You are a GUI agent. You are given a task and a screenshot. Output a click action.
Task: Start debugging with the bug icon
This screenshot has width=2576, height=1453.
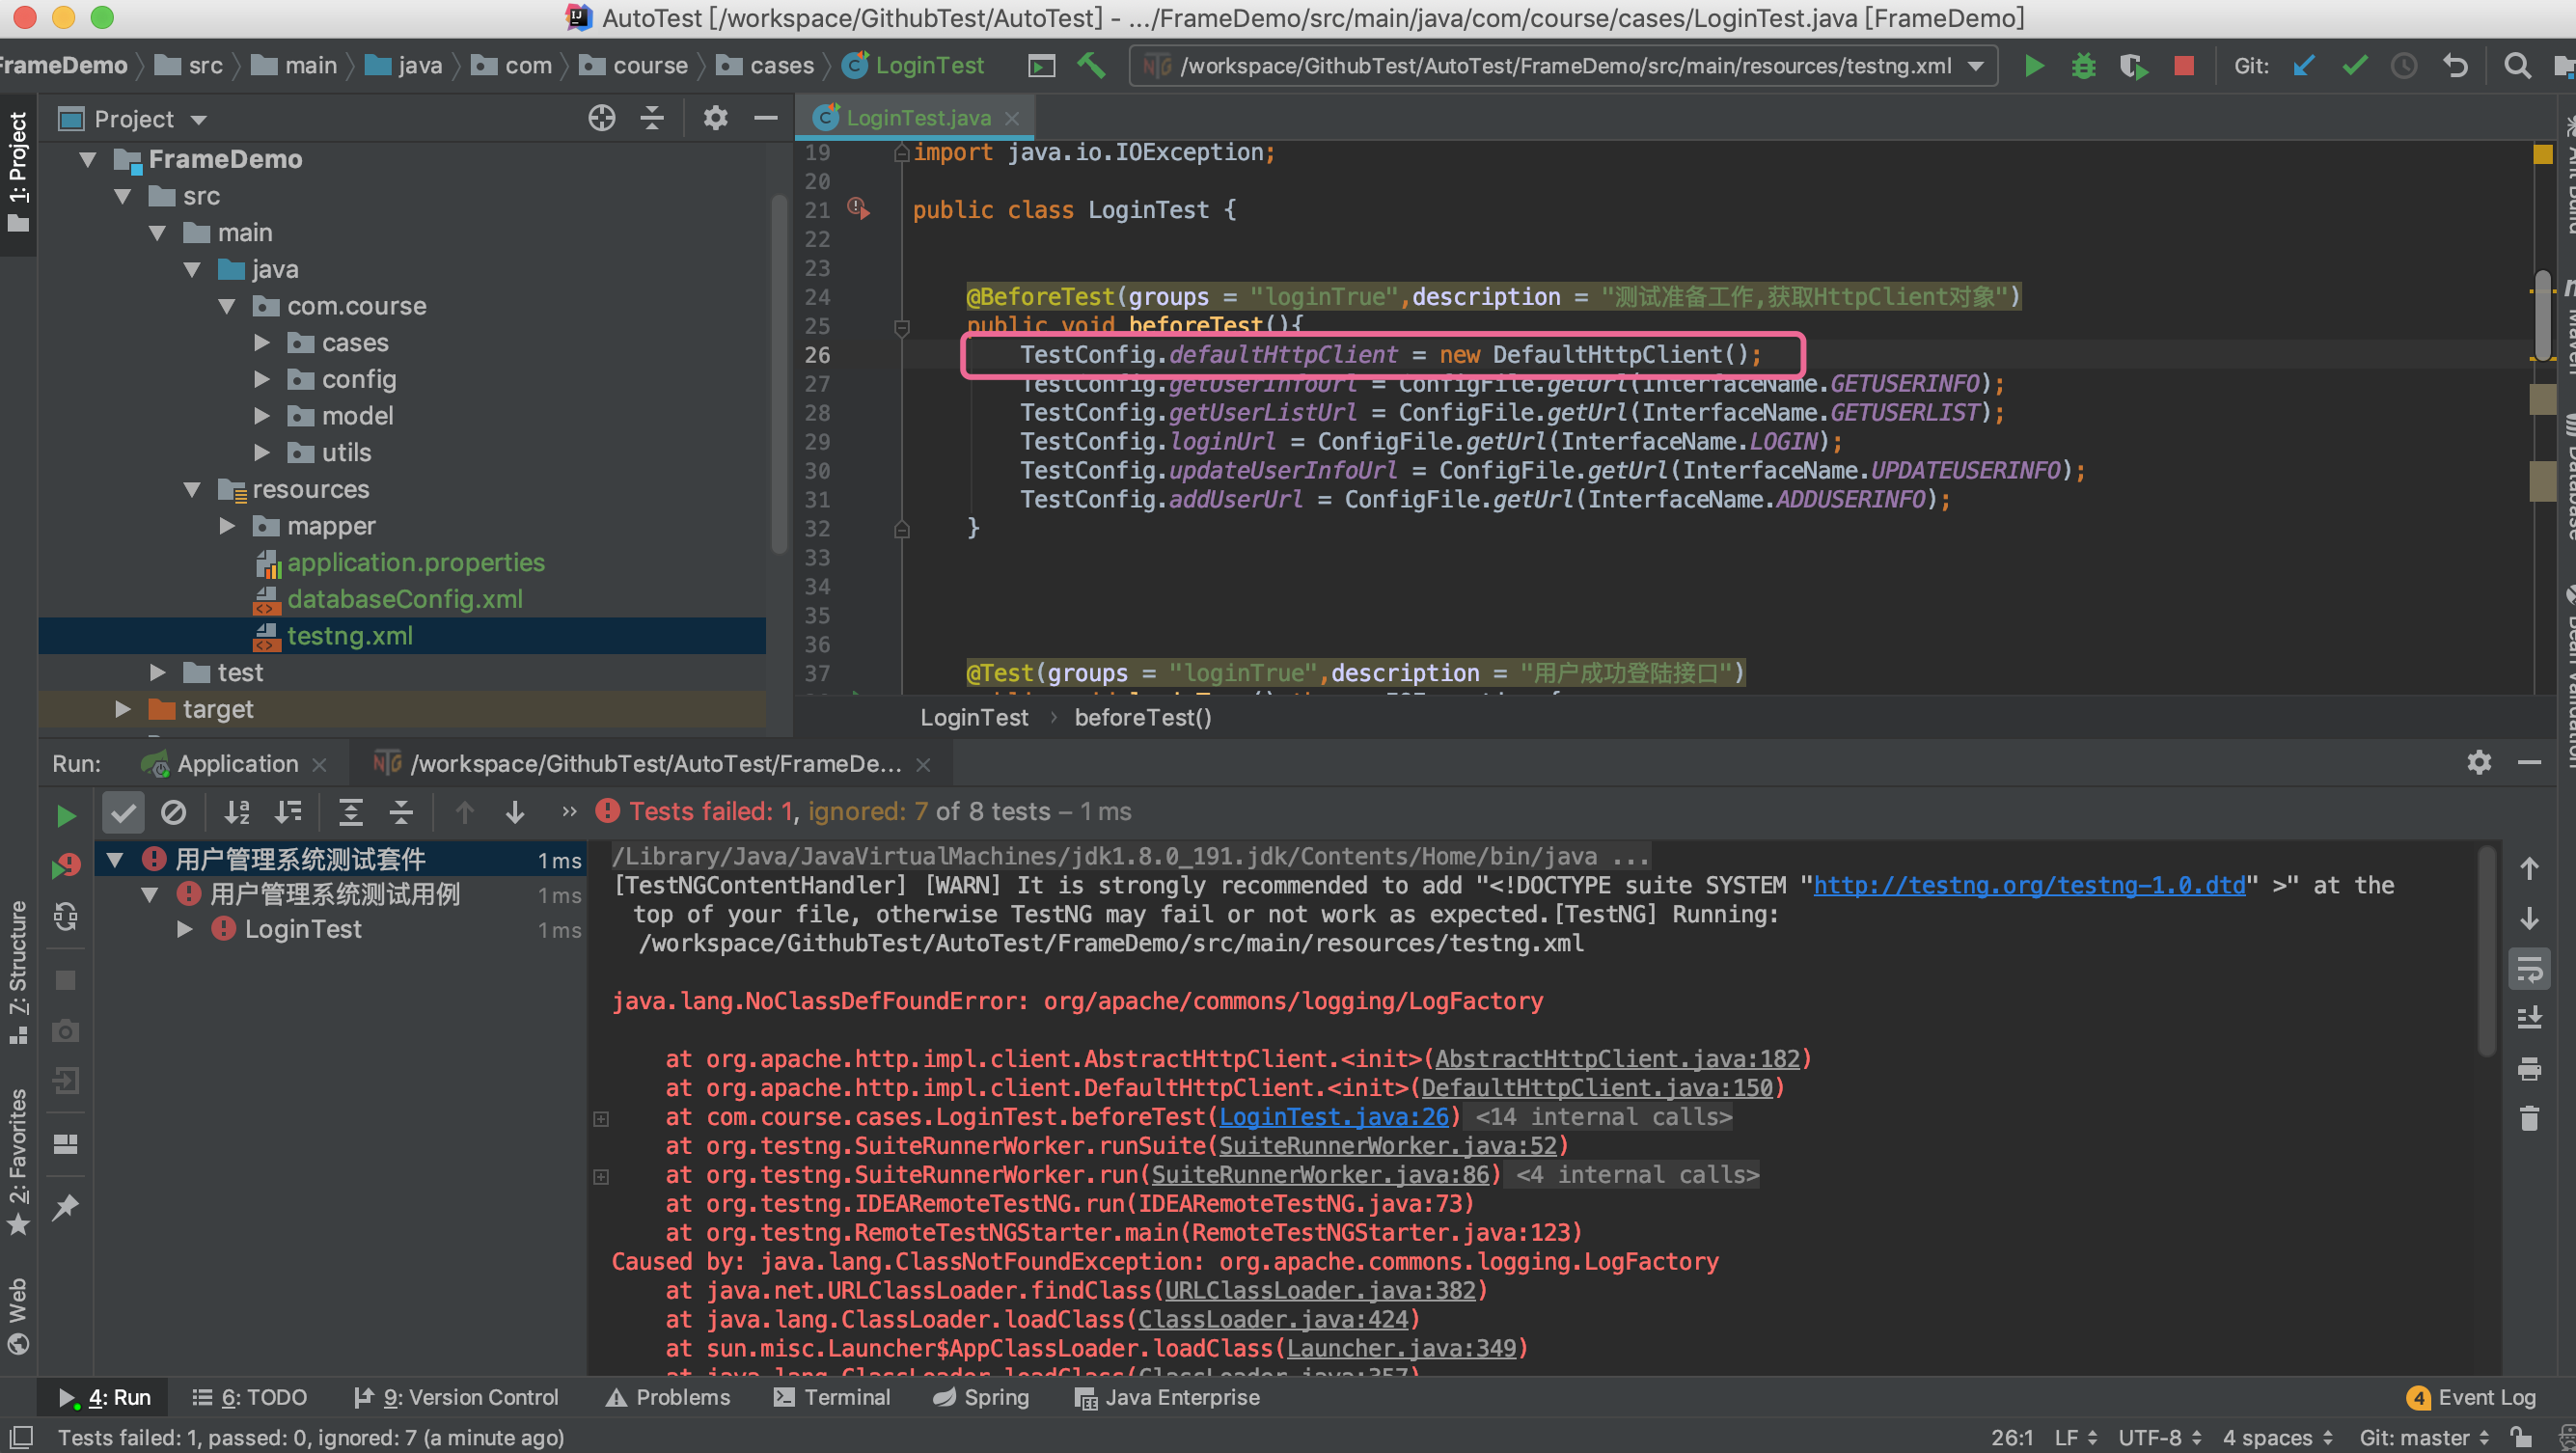coord(2083,66)
